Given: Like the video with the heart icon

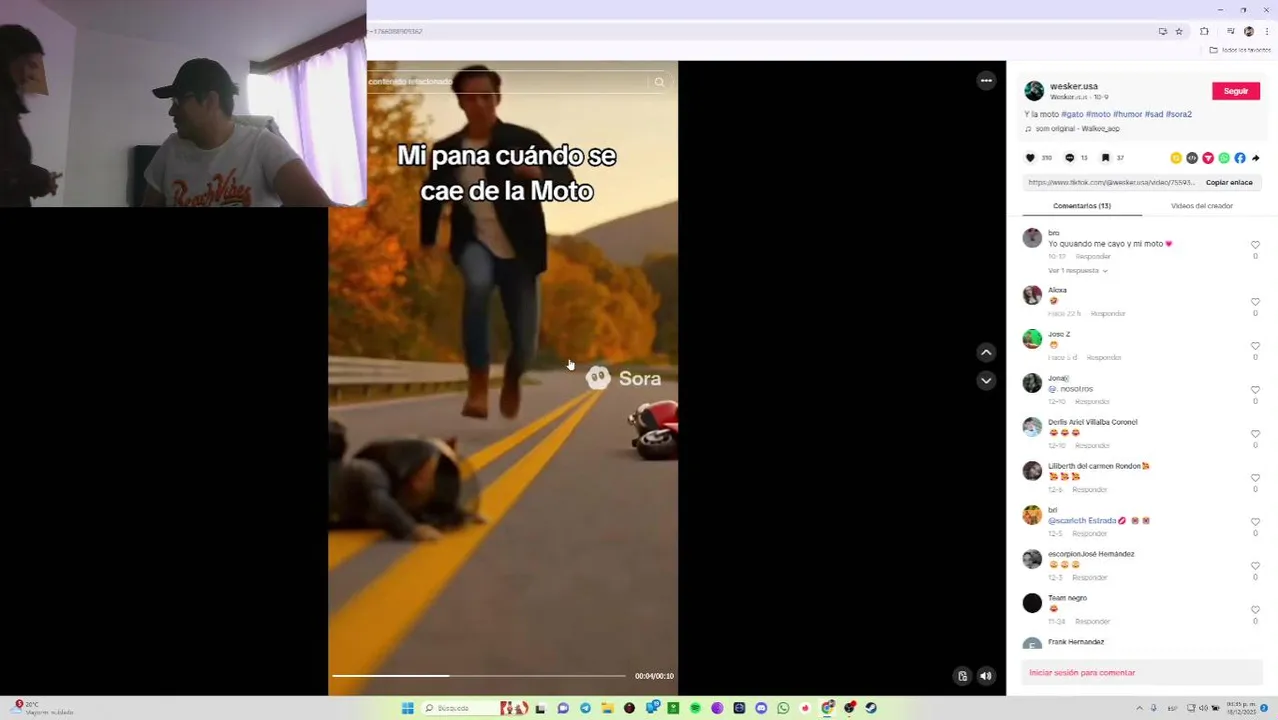Looking at the screenshot, I should click(x=1030, y=158).
